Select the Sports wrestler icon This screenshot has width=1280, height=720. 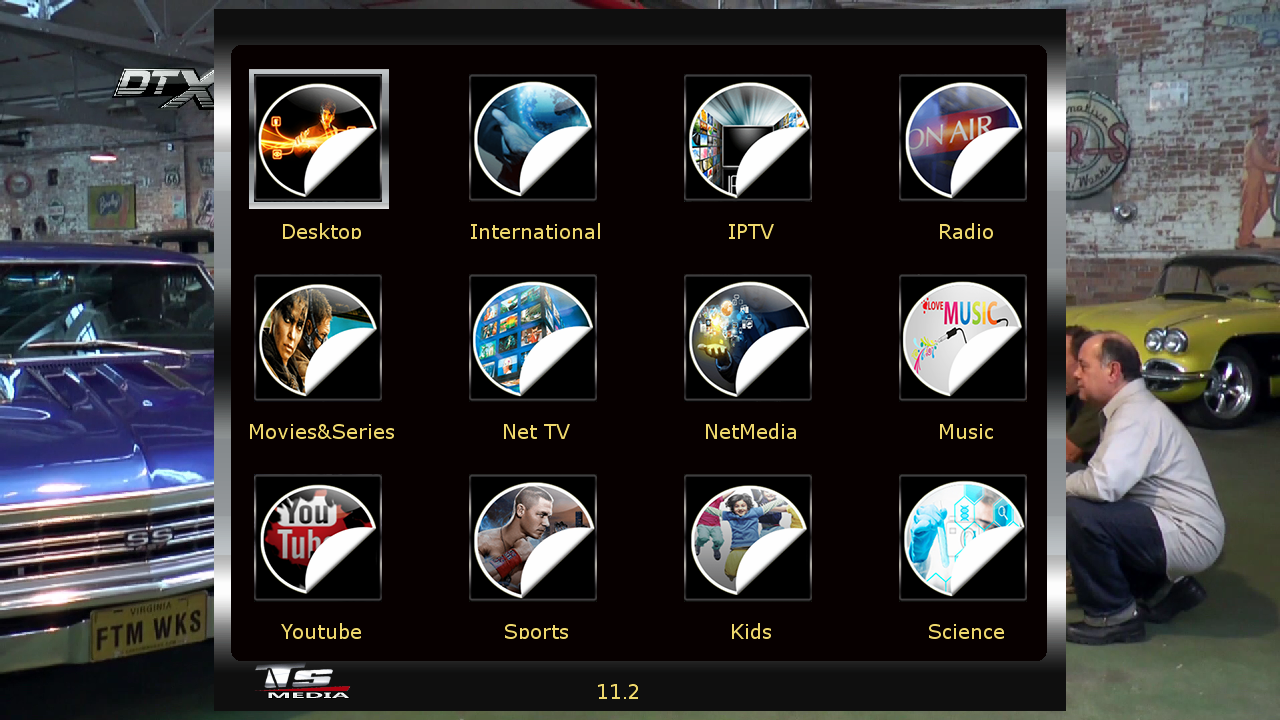533,538
